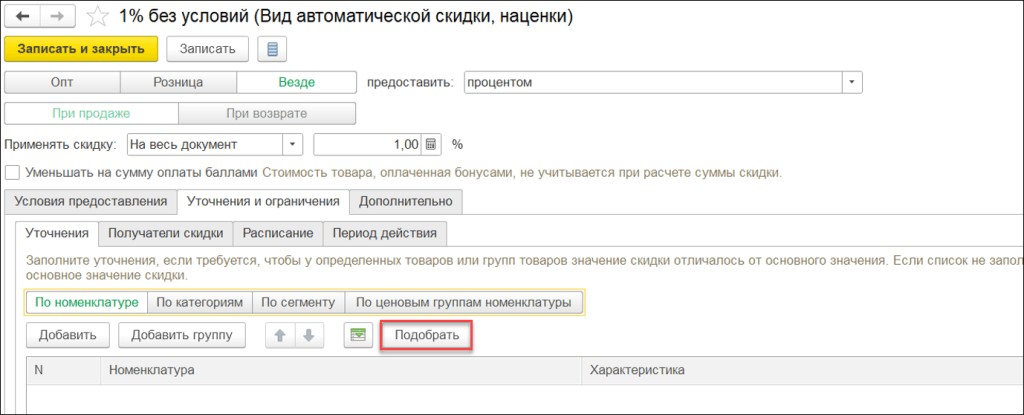
Task: Expand the предоставить процентом dropdown
Action: (x=850, y=82)
